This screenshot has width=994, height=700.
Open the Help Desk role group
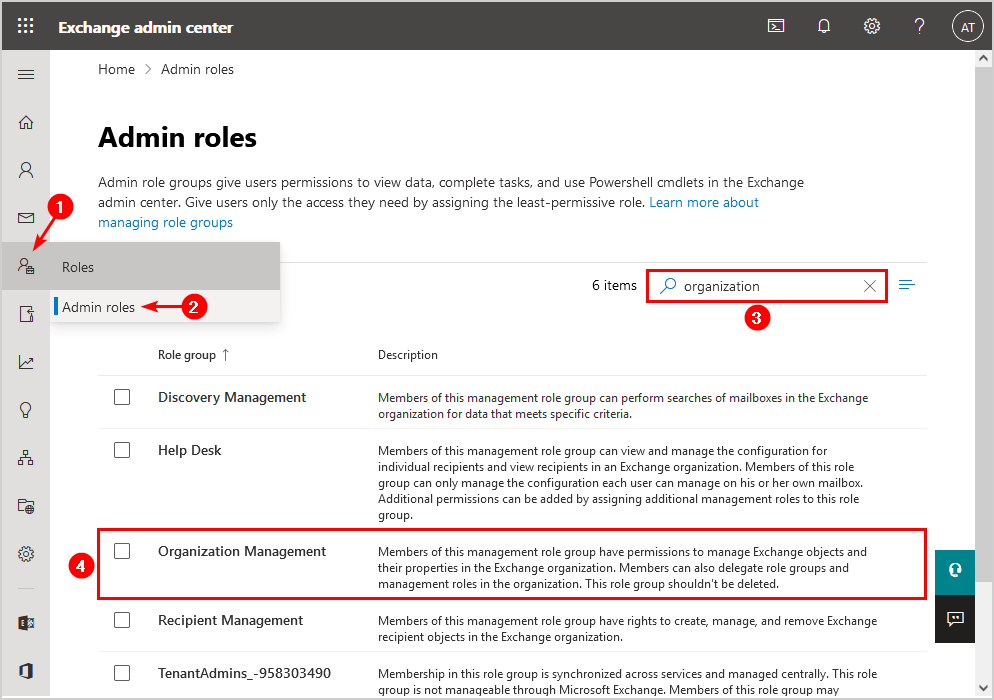tap(190, 450)
